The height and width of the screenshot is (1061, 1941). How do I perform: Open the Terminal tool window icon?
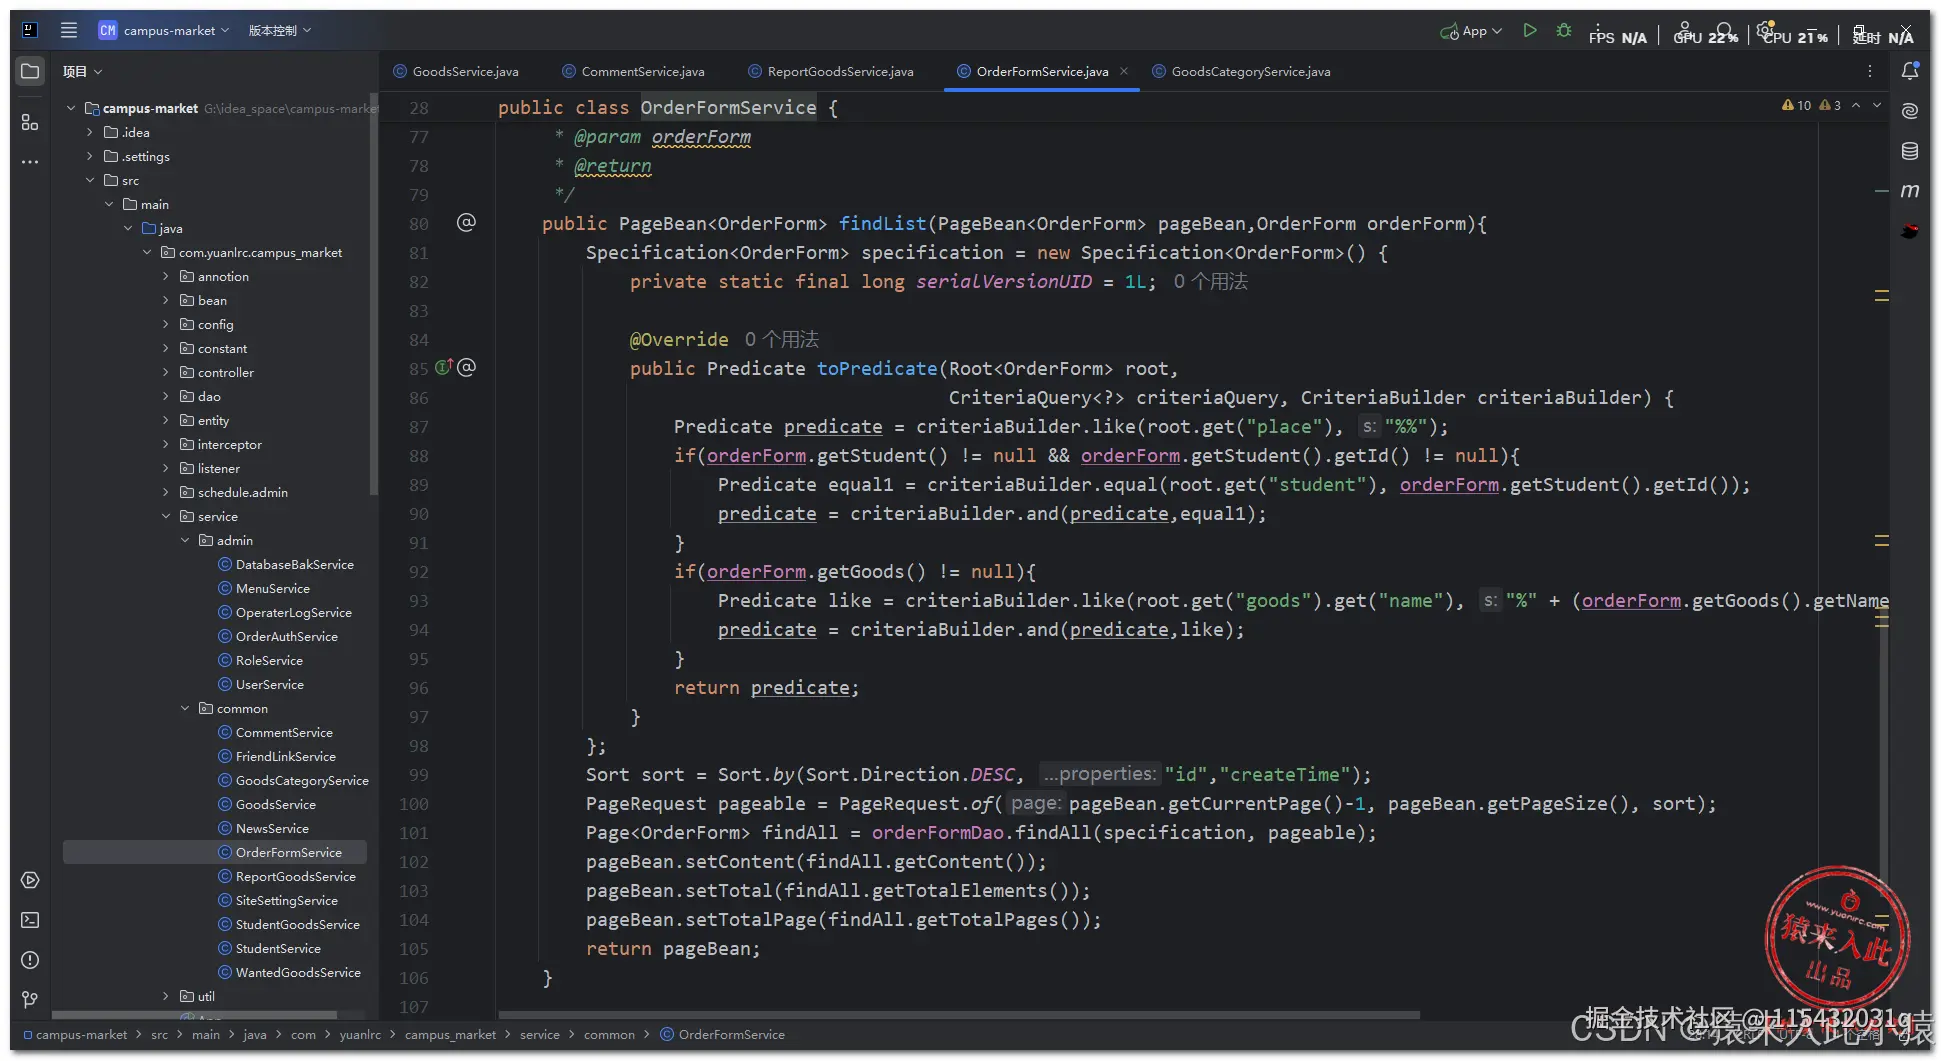click(30, 920)
